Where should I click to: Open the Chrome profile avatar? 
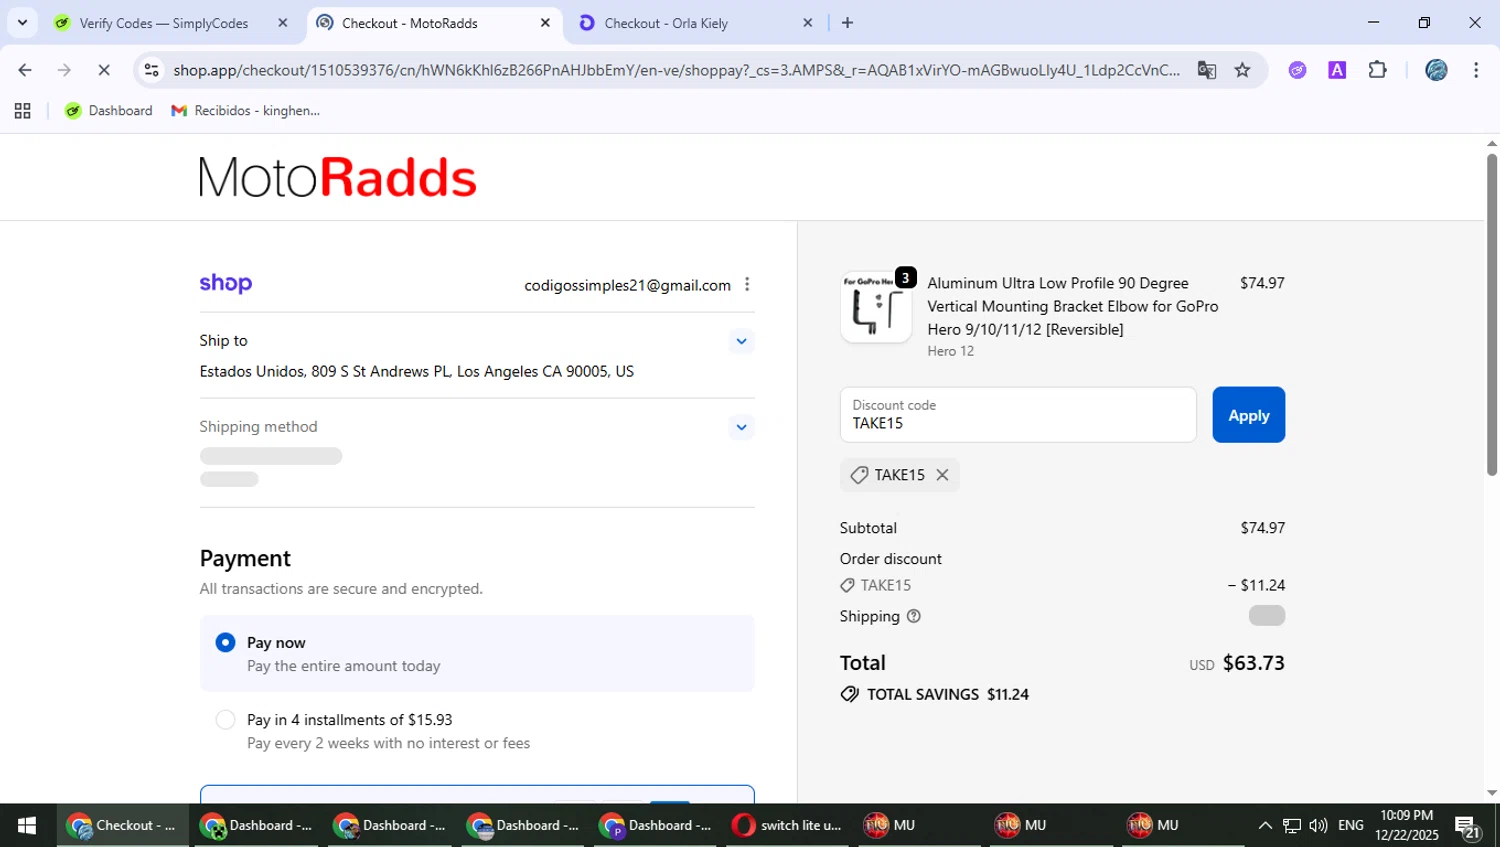click(x=1436, y=70)
